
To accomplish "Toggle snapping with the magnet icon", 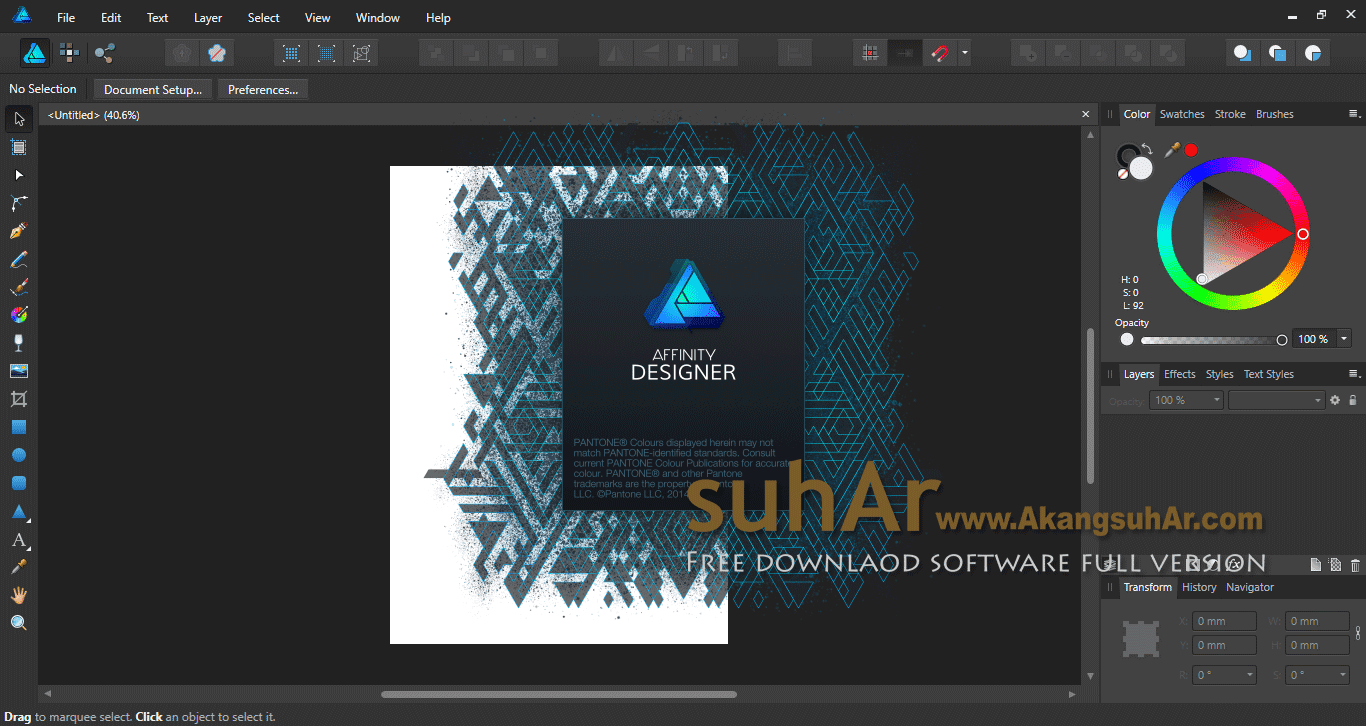I will click(939, 53).
